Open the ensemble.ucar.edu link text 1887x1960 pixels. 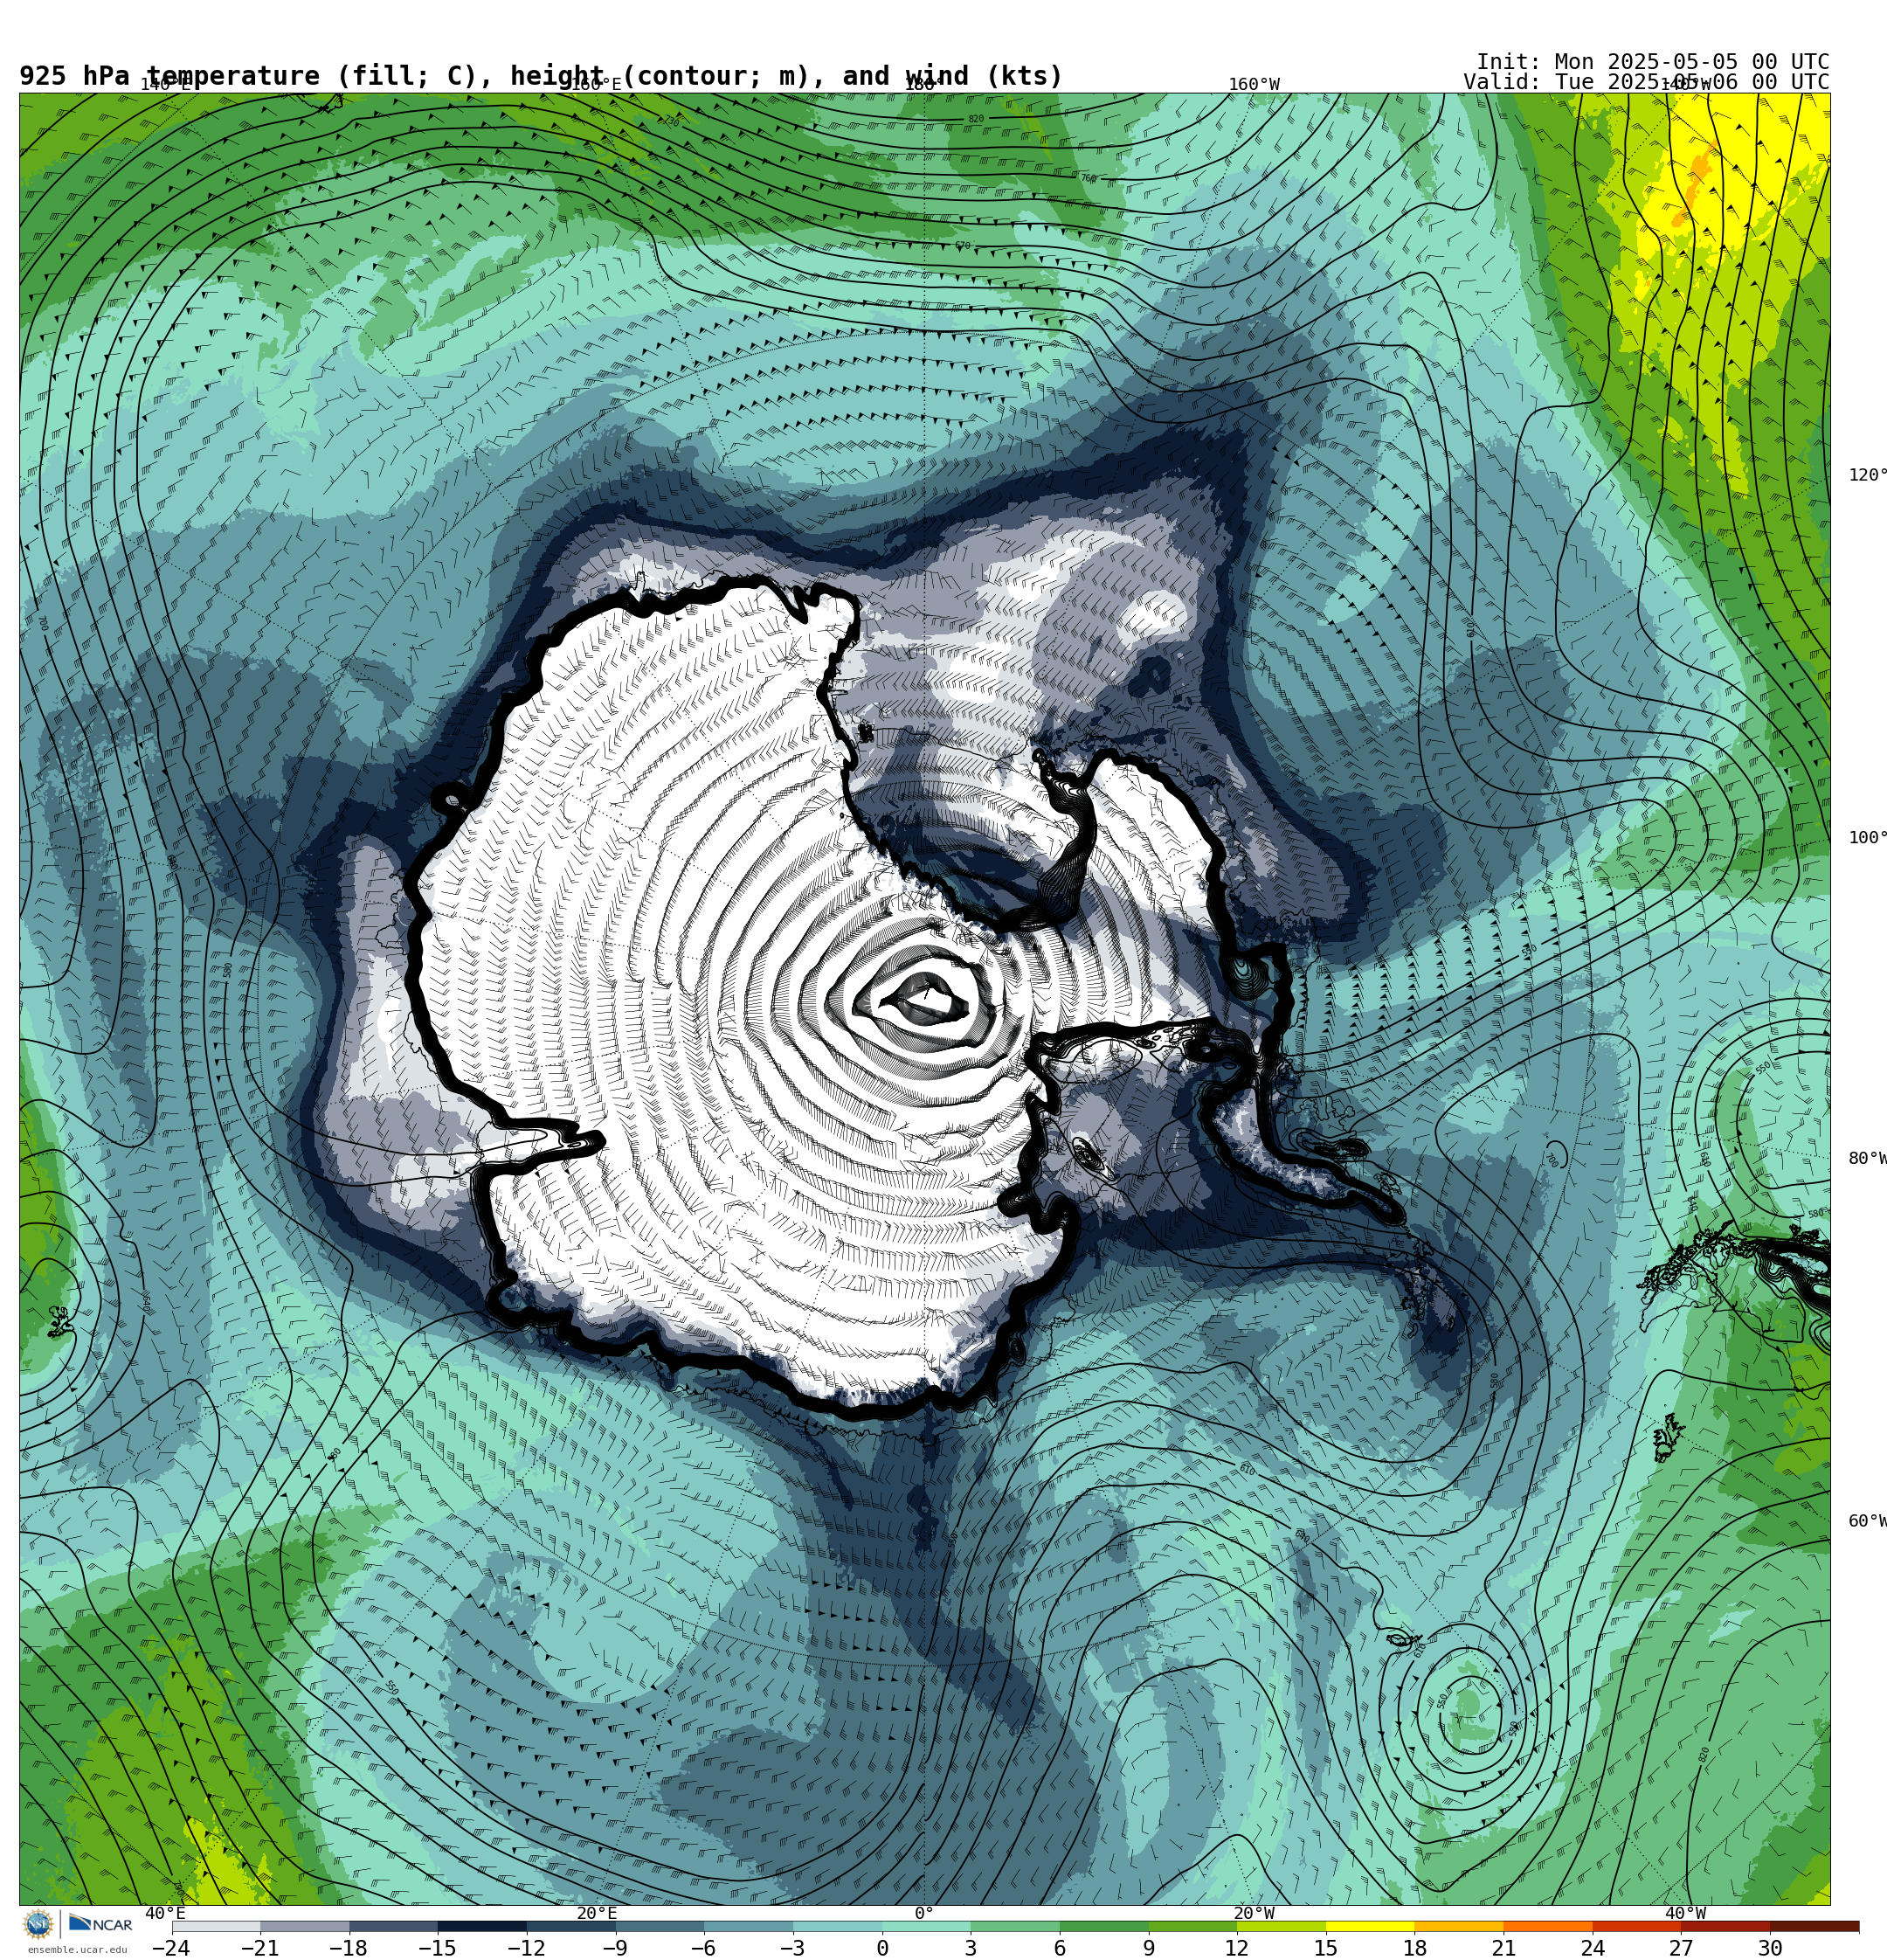coord(77,1950)
